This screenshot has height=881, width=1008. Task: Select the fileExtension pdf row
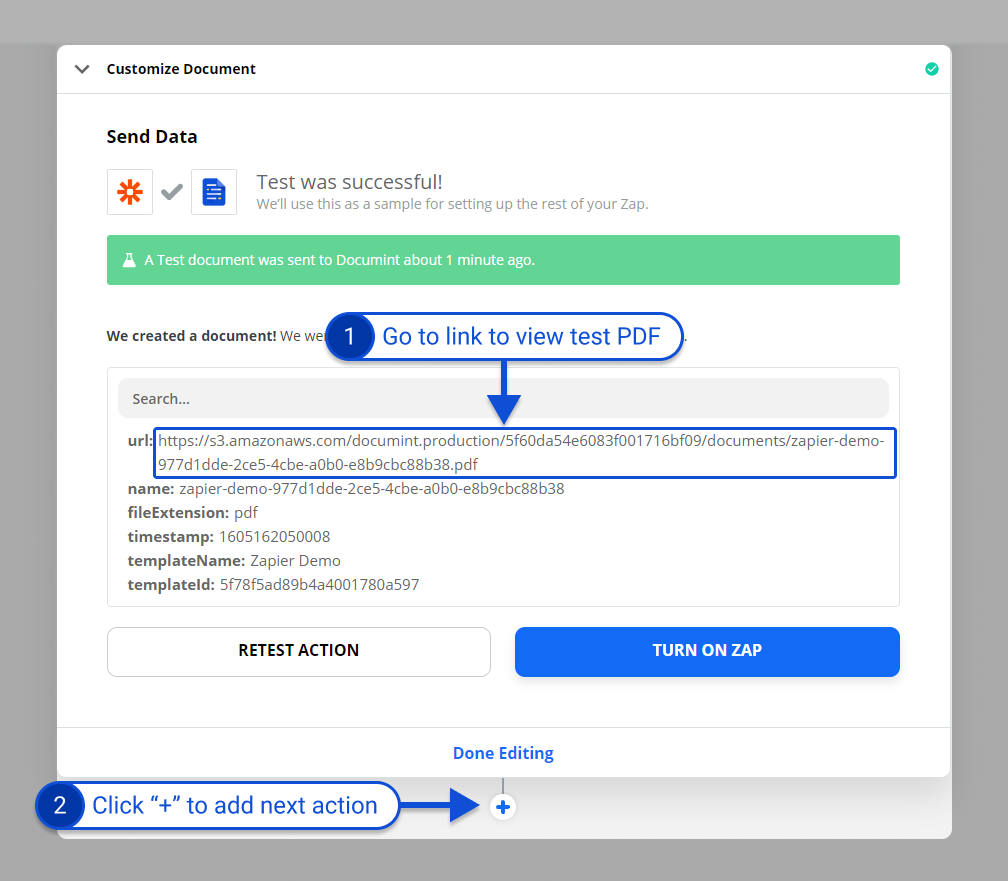(193, 513)
